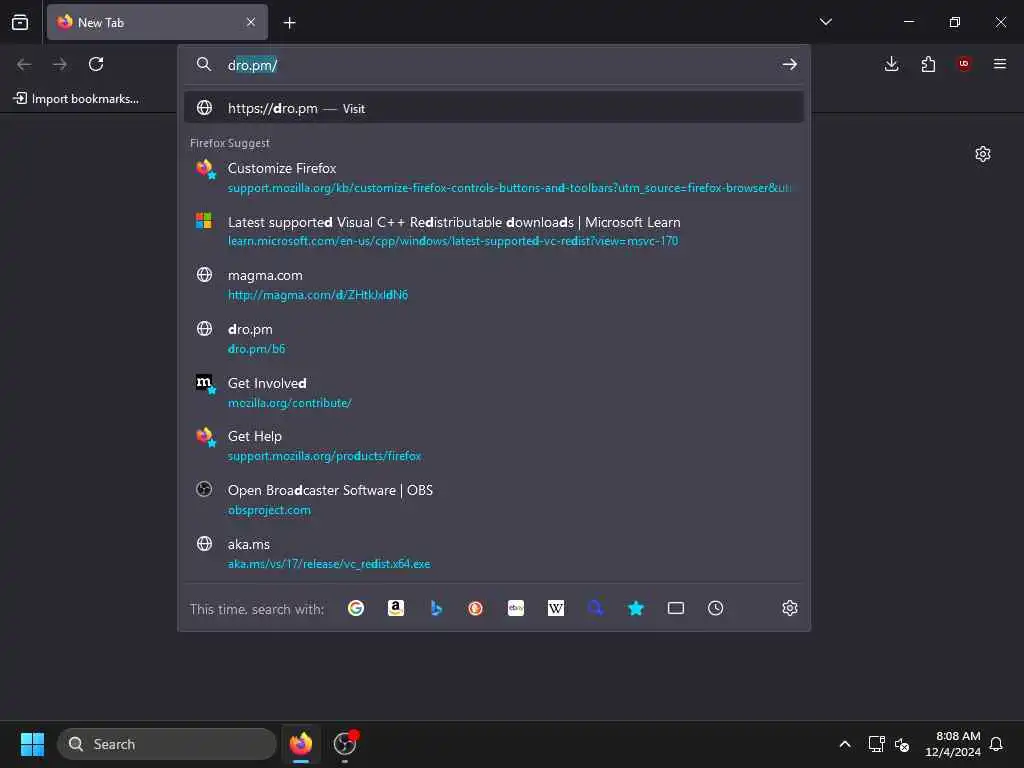
Task: Click the Go arrow in address bar
Action: coord(790,64)
